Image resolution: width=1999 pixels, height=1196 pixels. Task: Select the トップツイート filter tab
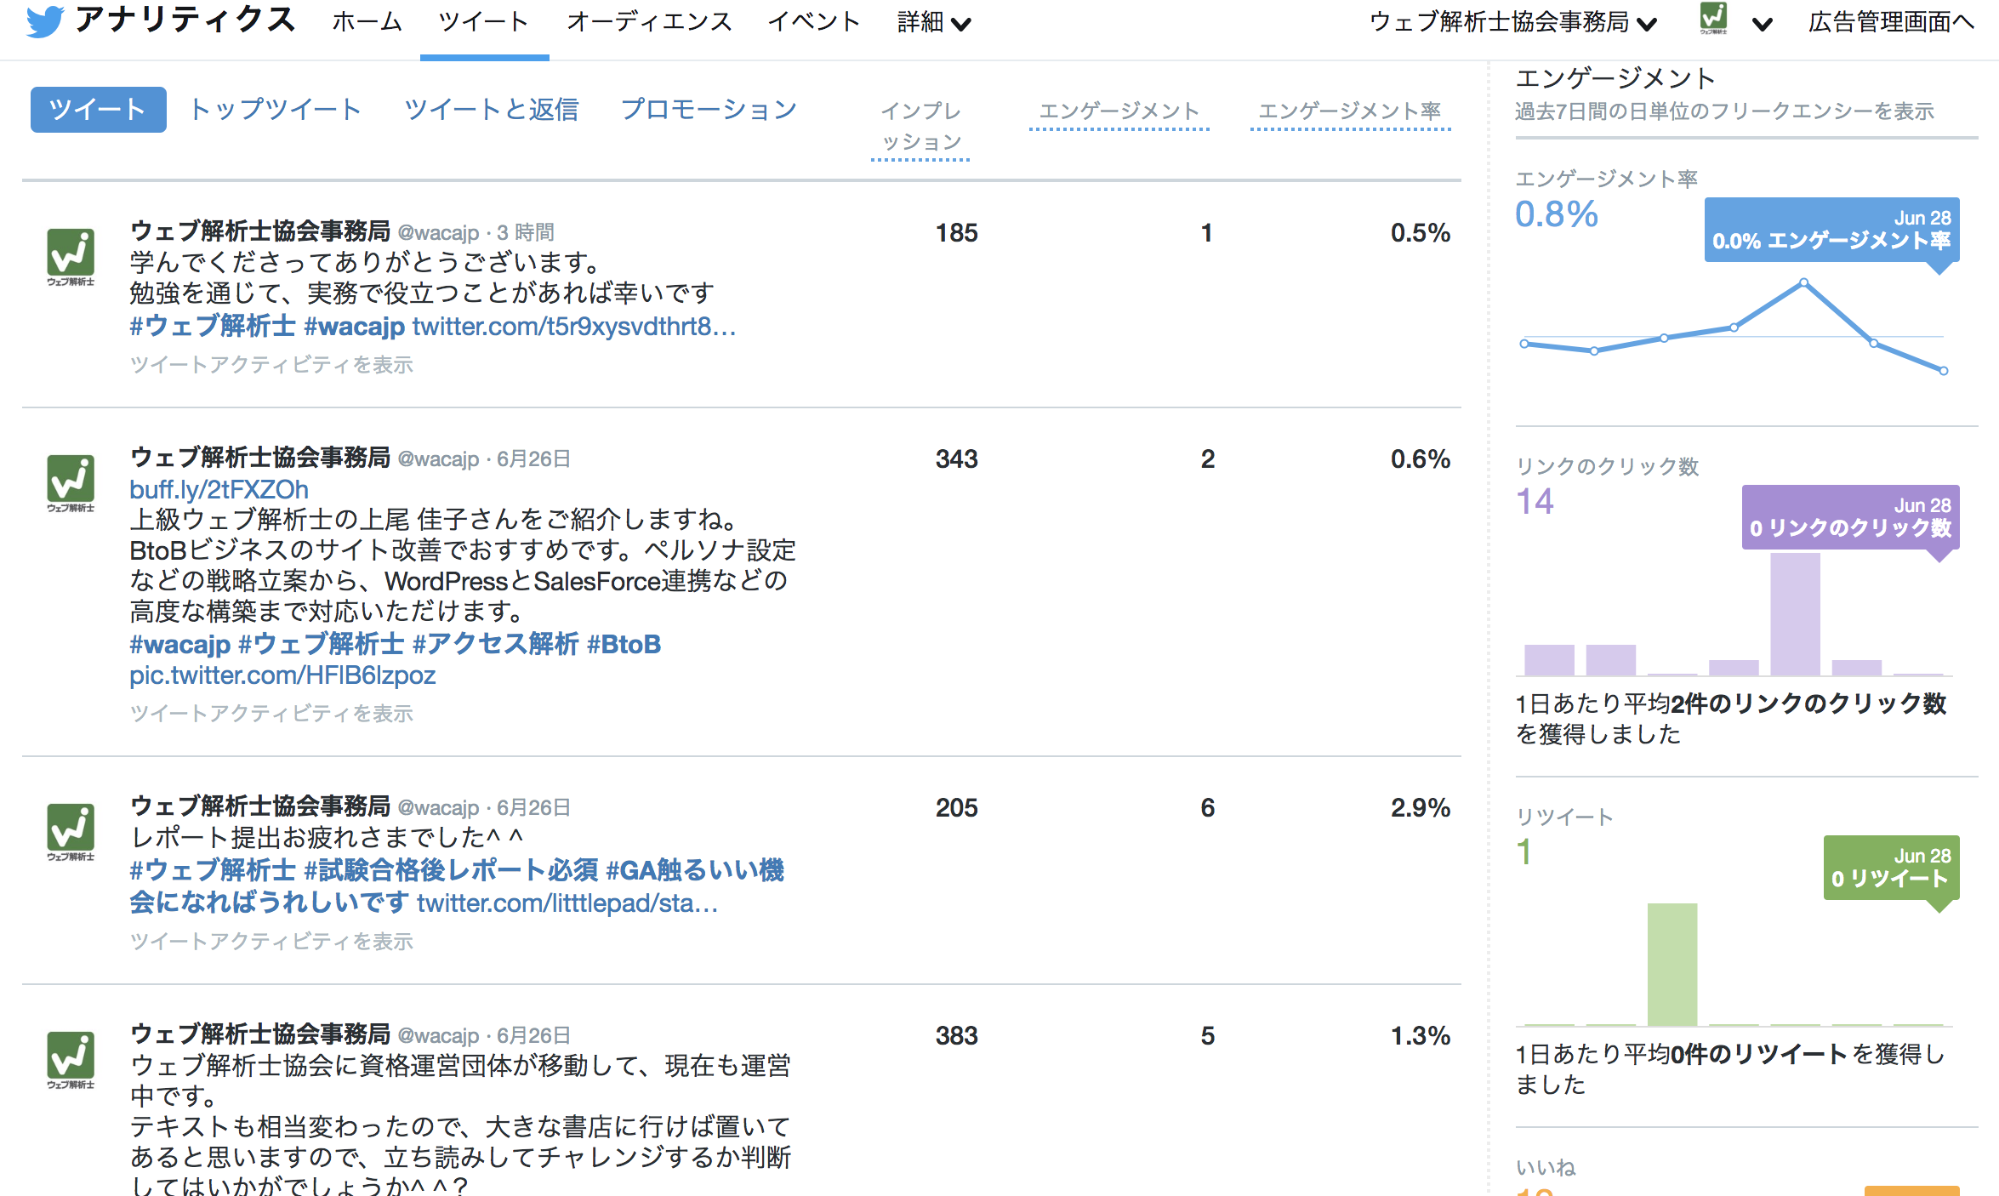tap(276, 109)
